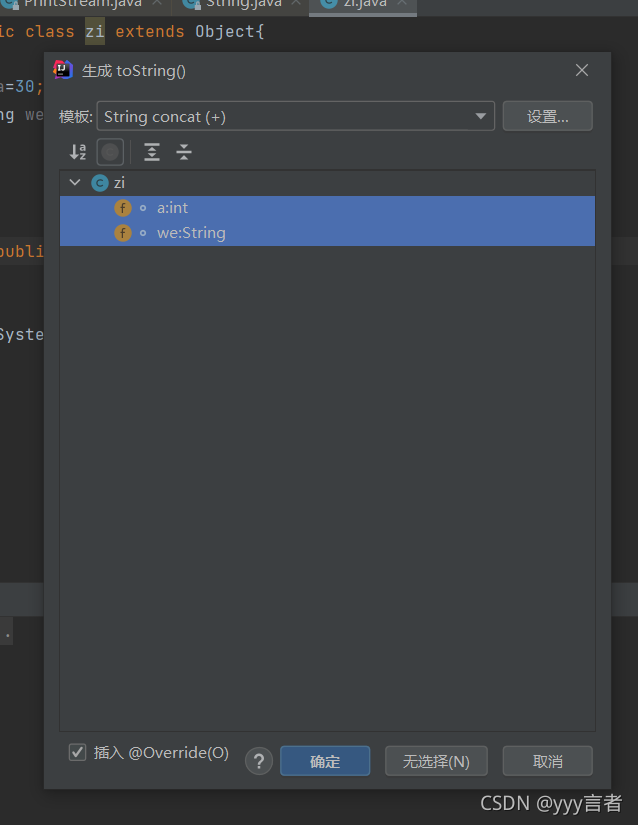Toggle the show classes icon
The width and height of the screenshot is (638, 825).
(110, 152)
